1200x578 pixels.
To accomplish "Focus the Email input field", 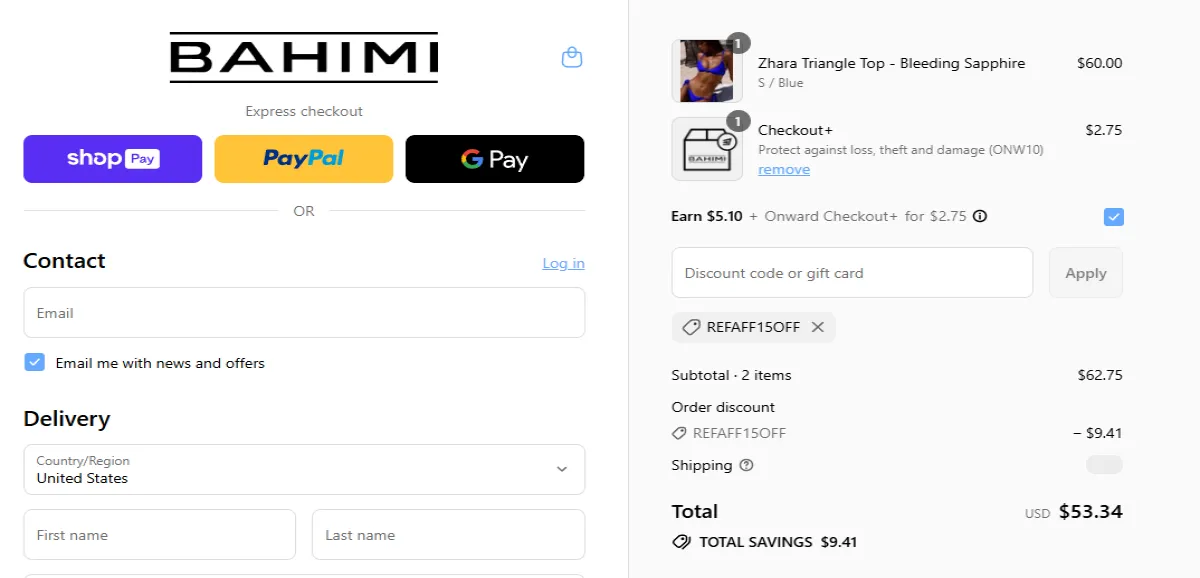I will 304,313.
